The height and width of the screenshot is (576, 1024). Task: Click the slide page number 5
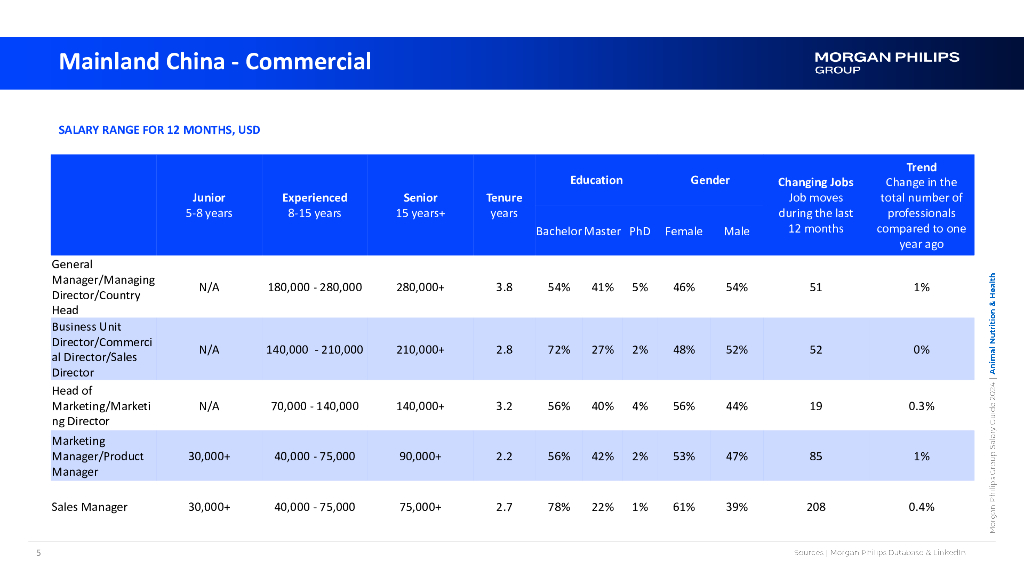tap(38, 552)
